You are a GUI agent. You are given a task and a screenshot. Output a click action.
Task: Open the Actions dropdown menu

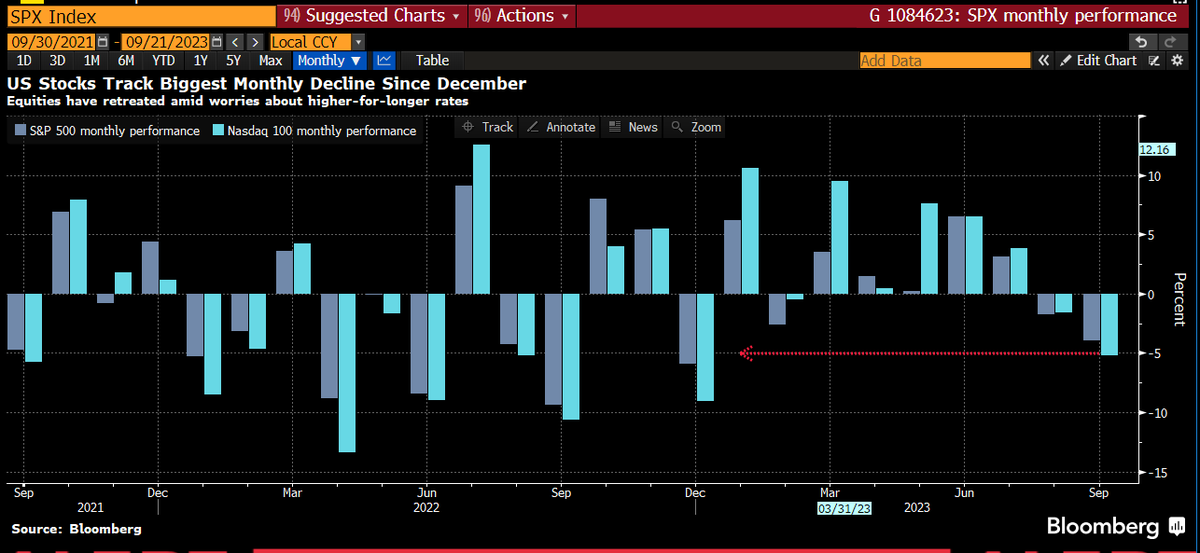pos(522,16)
